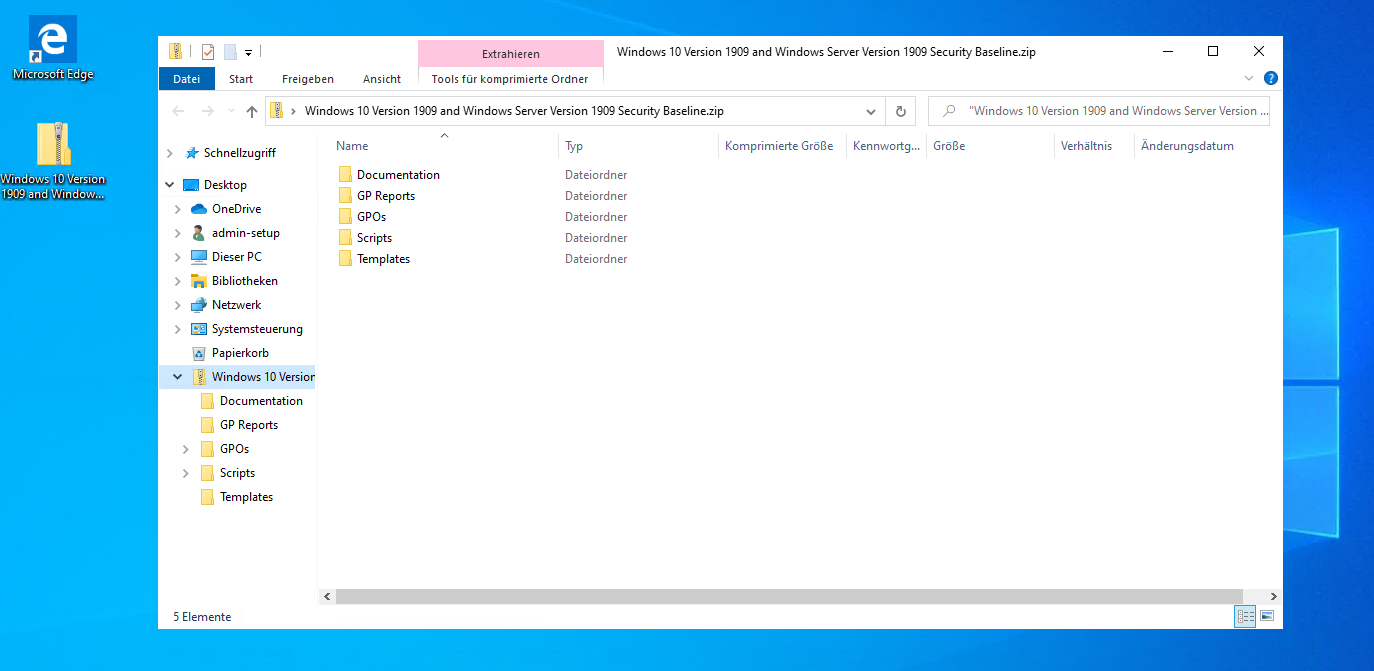This screenshot has height=671, width=1374.
Task: Sort by the Kennwortg... column header
Action: 886,146
